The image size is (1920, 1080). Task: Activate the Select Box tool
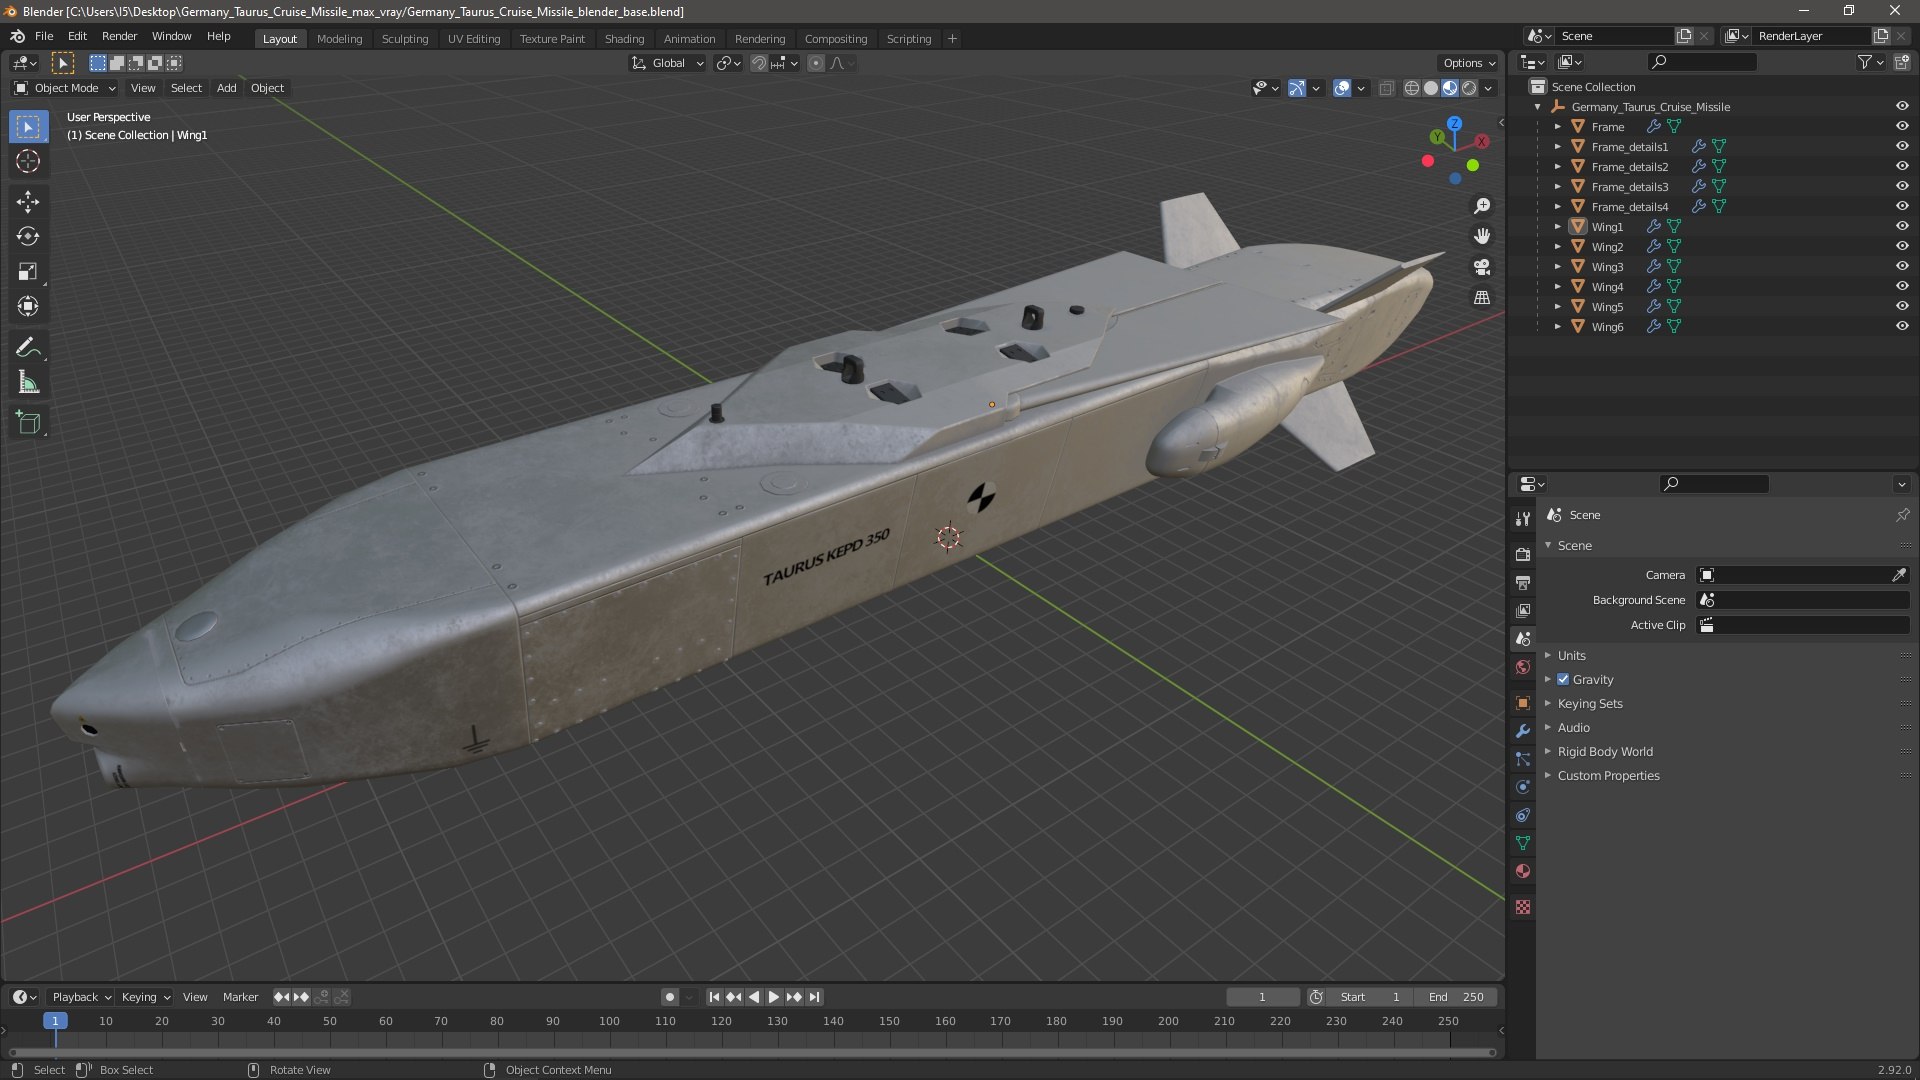pyautogui.click(x=28, y=127)
